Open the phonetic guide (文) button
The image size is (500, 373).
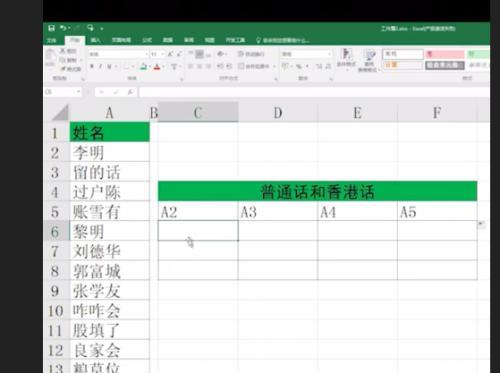pos(174,67)
